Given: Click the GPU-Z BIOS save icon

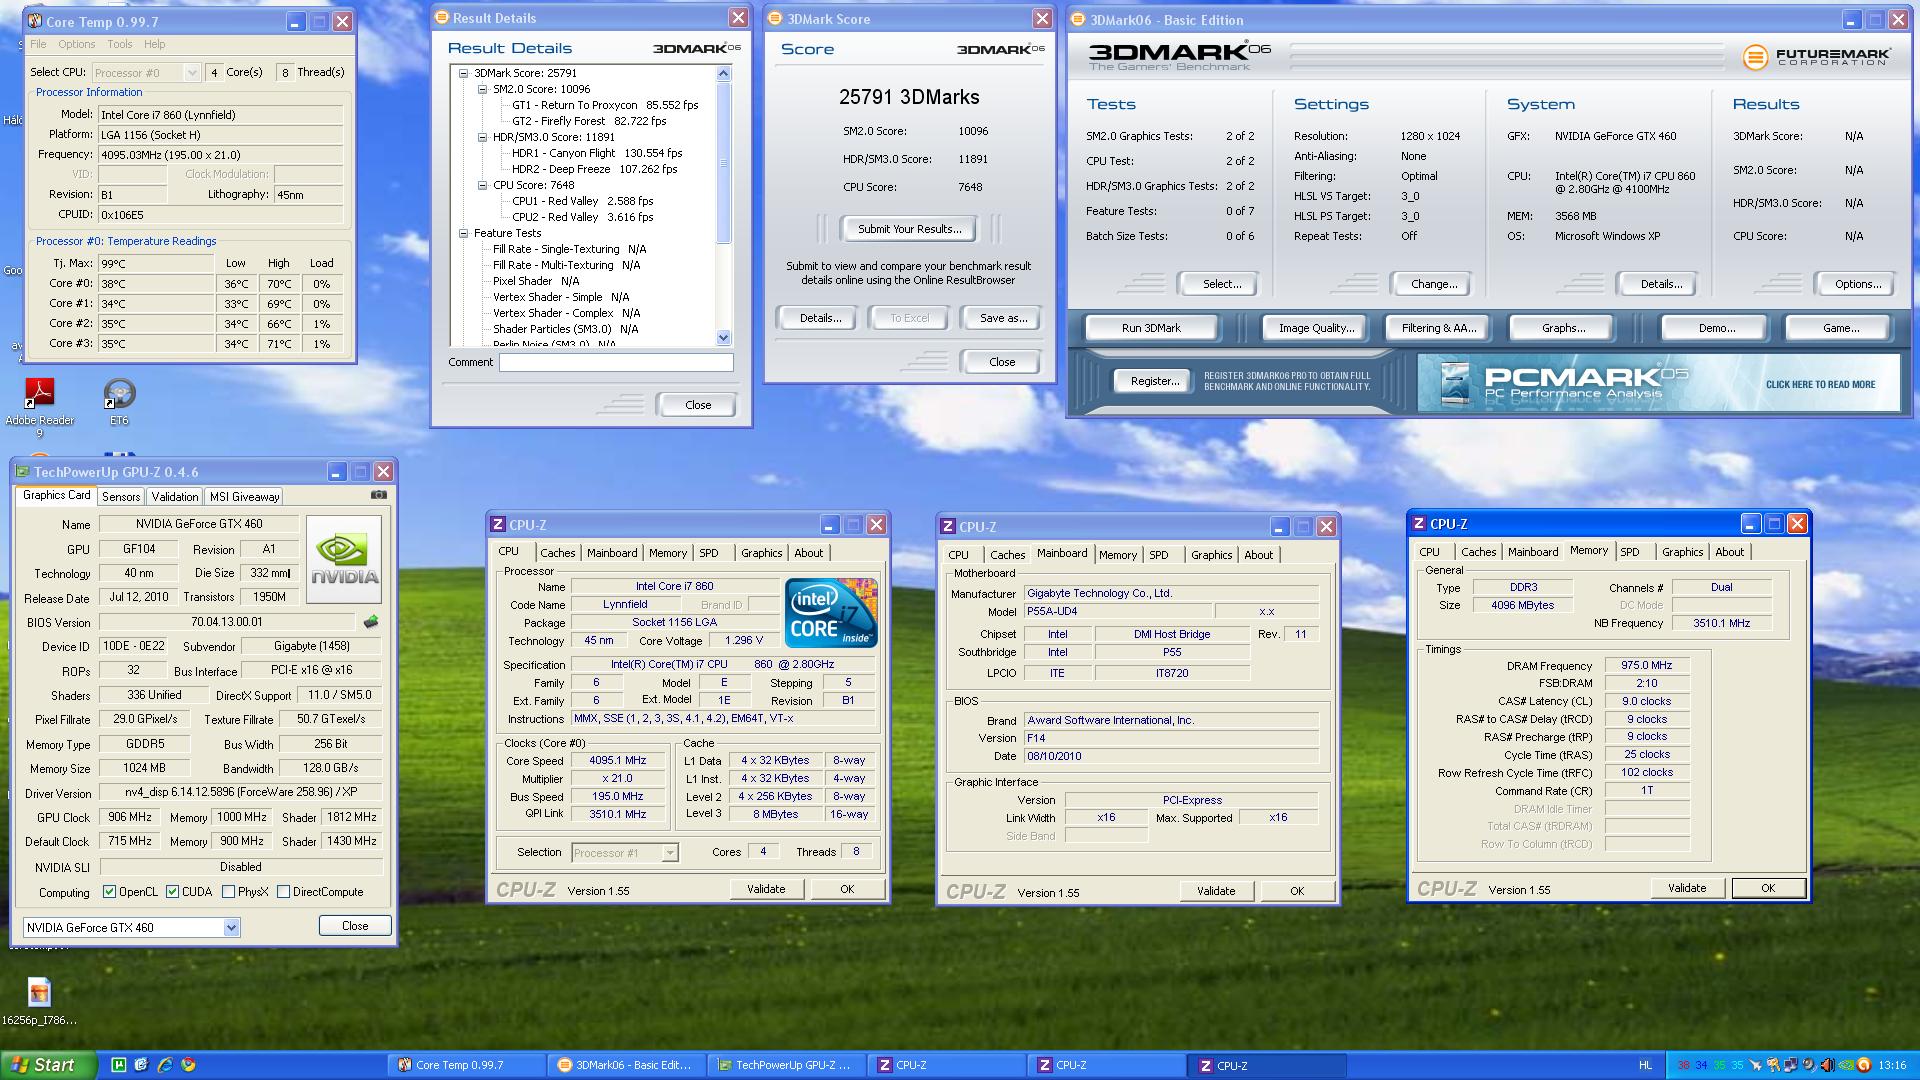Looking at the screenshot, I should [371, 622].
